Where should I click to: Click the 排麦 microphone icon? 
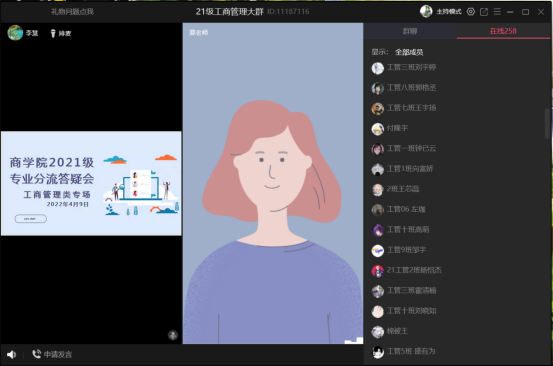coord(53,33)
